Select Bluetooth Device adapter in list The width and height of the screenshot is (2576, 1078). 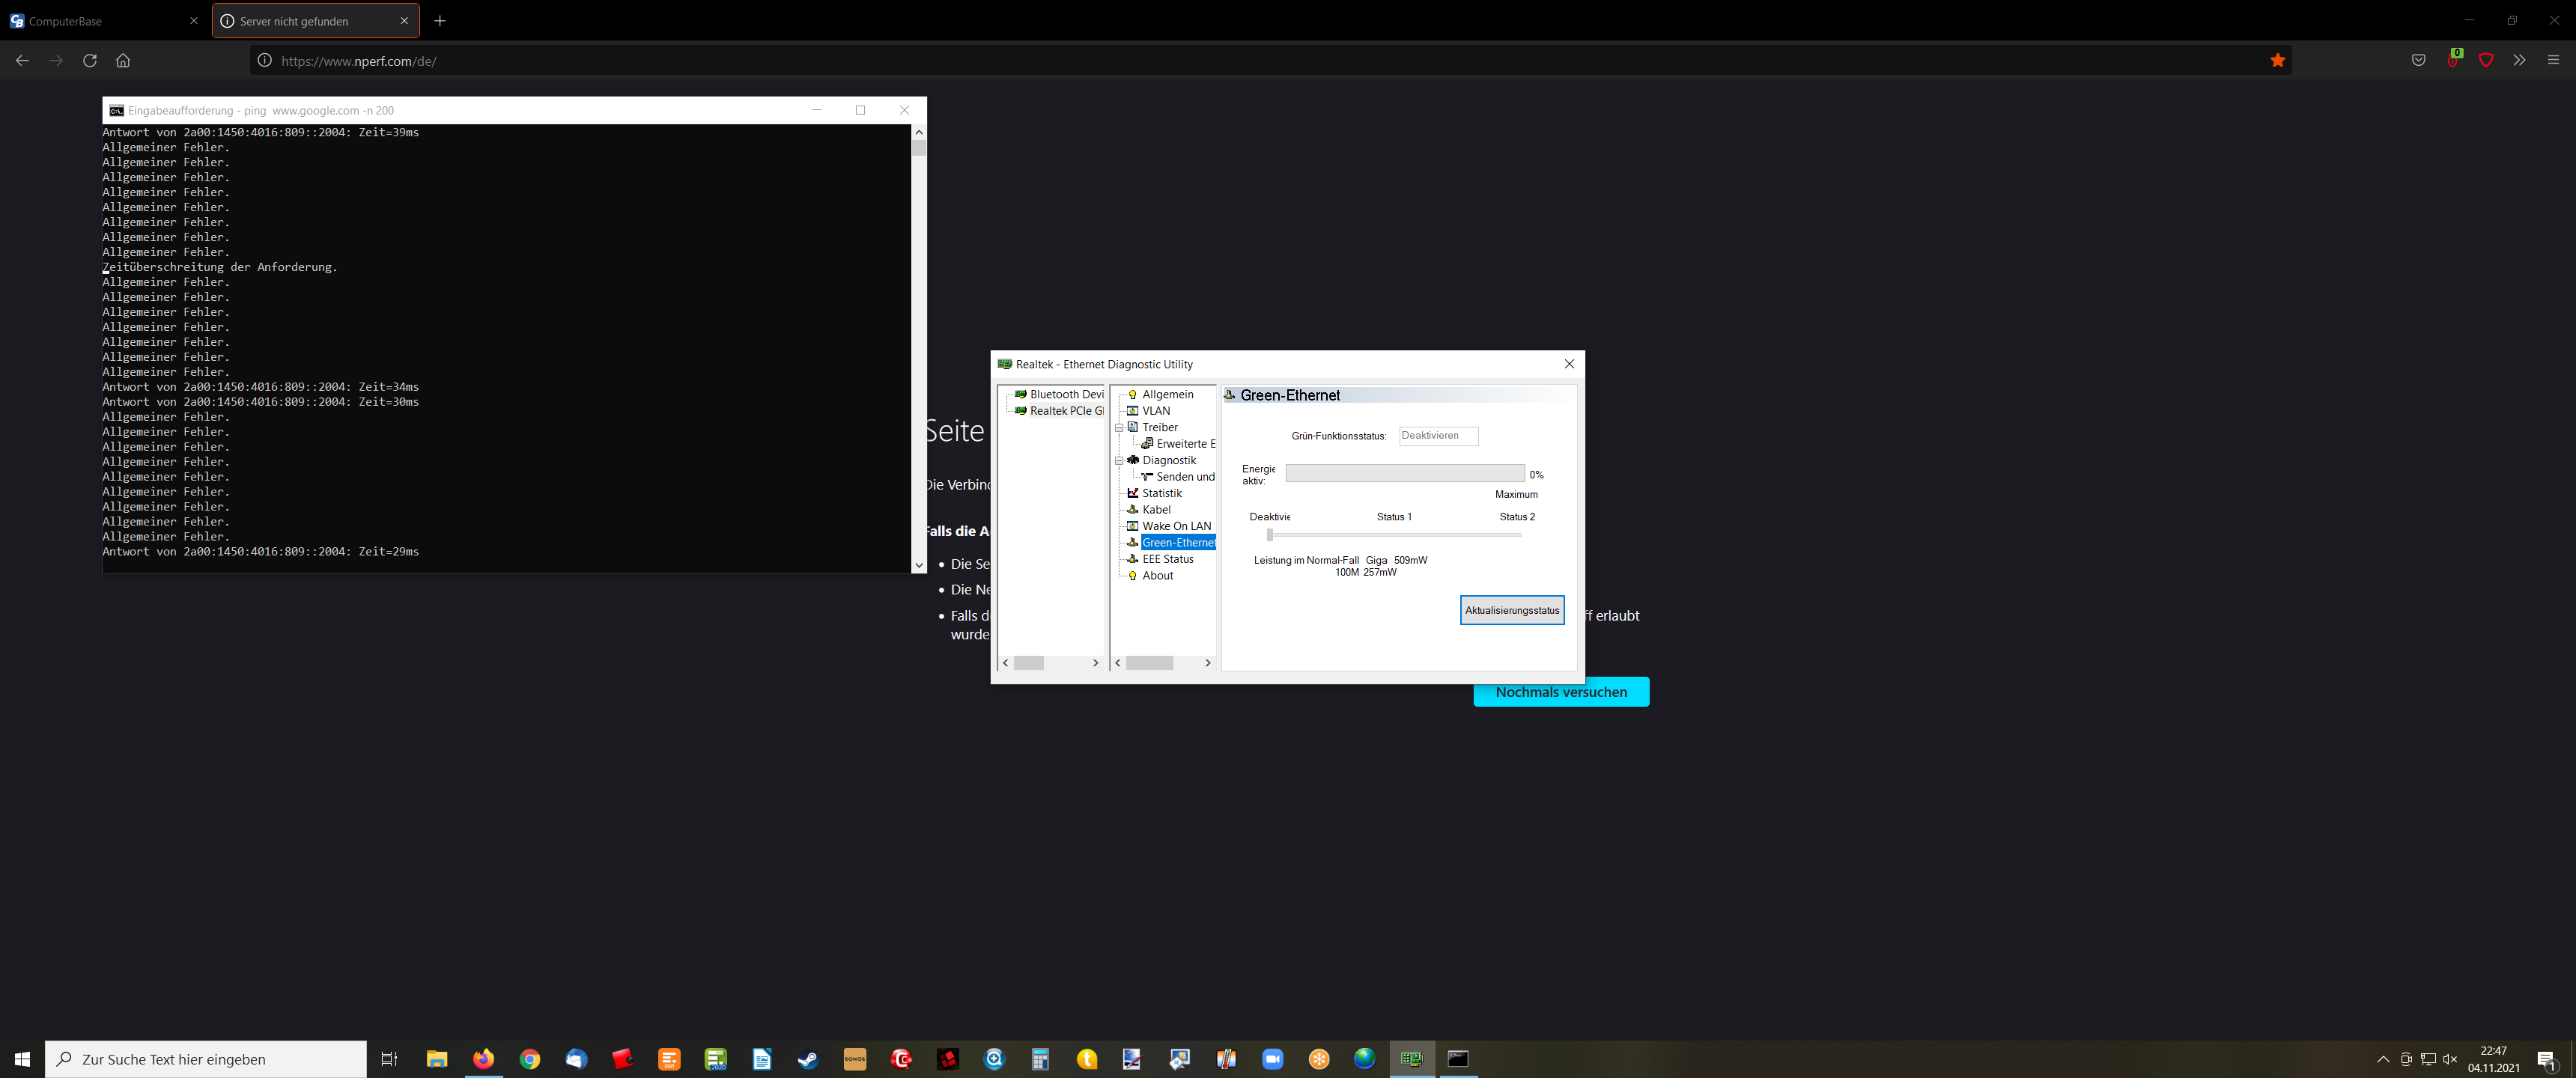(x=1066, y=394)
